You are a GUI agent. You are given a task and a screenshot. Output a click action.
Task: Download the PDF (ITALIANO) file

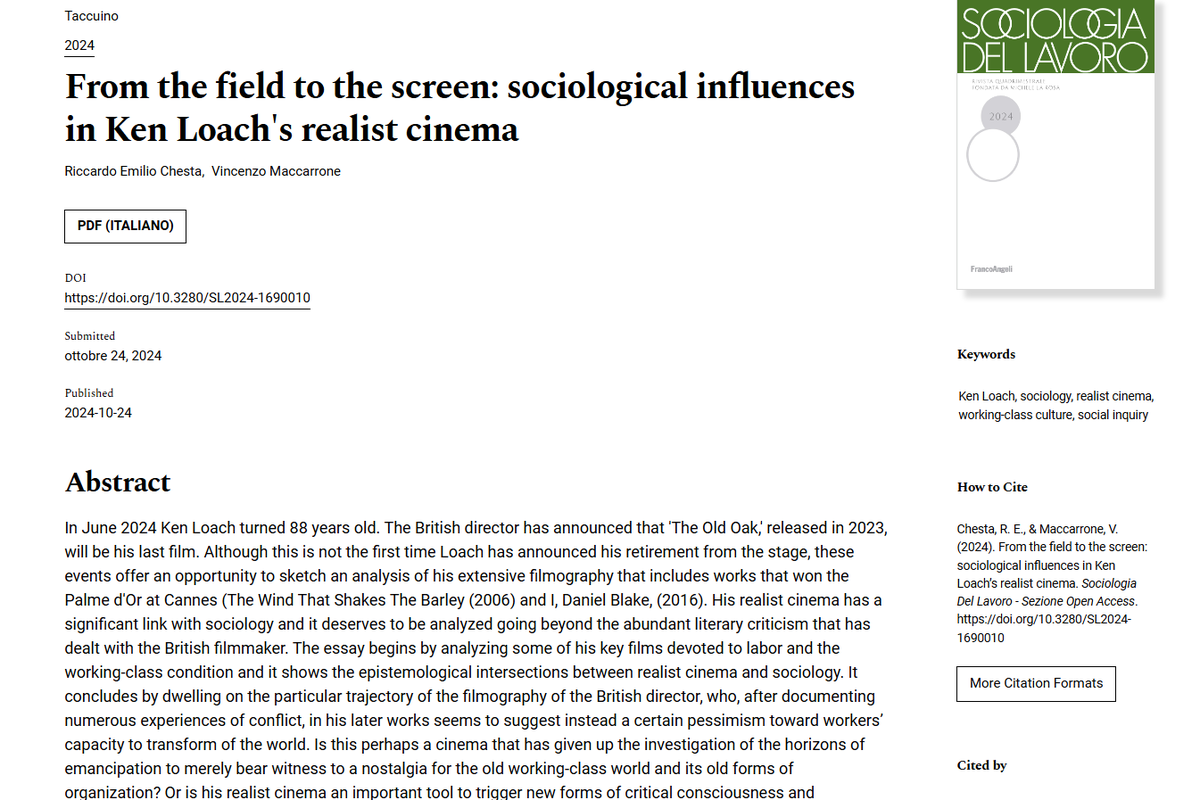[124, 226]
